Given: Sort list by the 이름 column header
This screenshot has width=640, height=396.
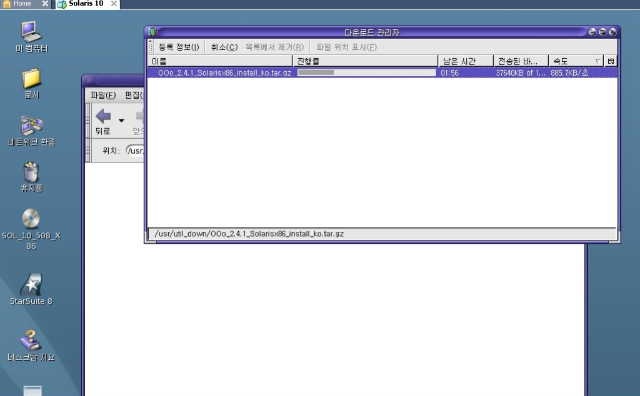Looking at the screenshot, I should (220, 61).
